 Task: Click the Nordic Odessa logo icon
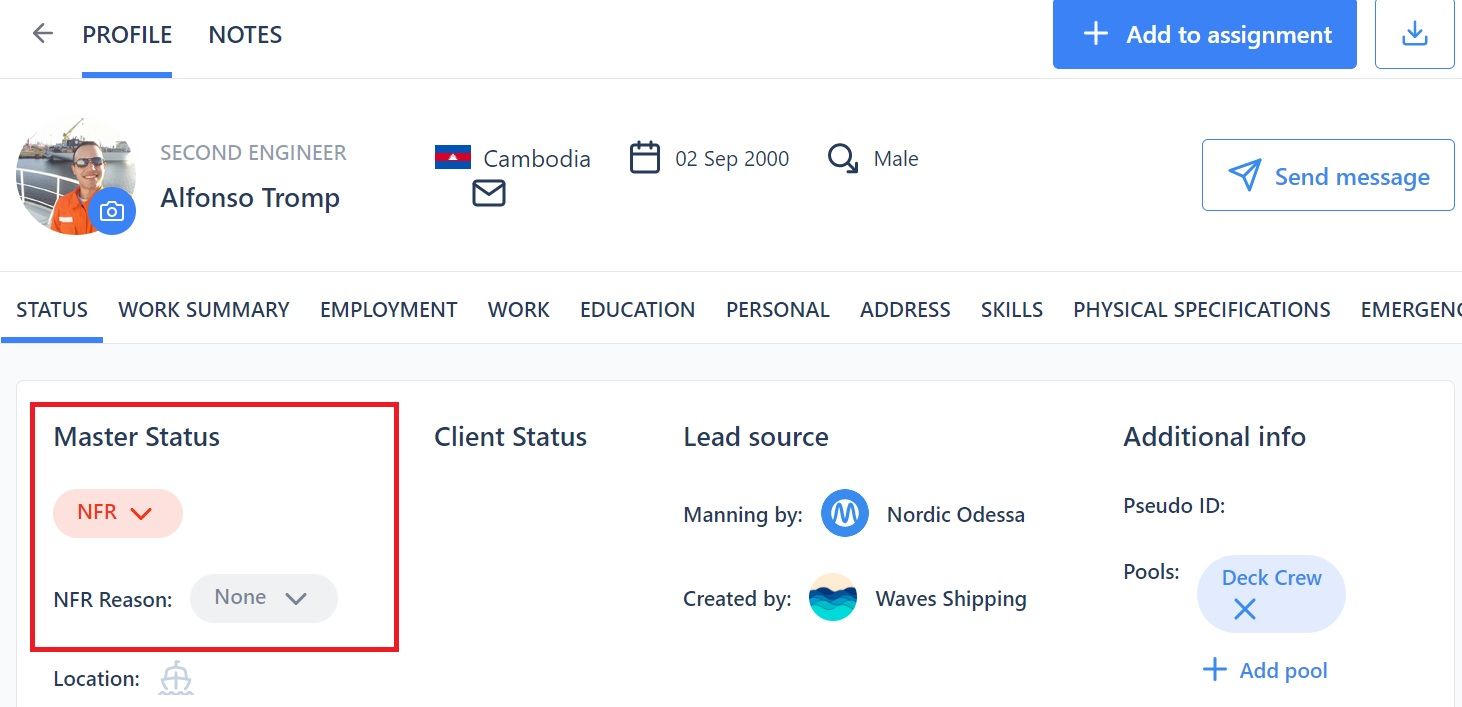(845, 515)
